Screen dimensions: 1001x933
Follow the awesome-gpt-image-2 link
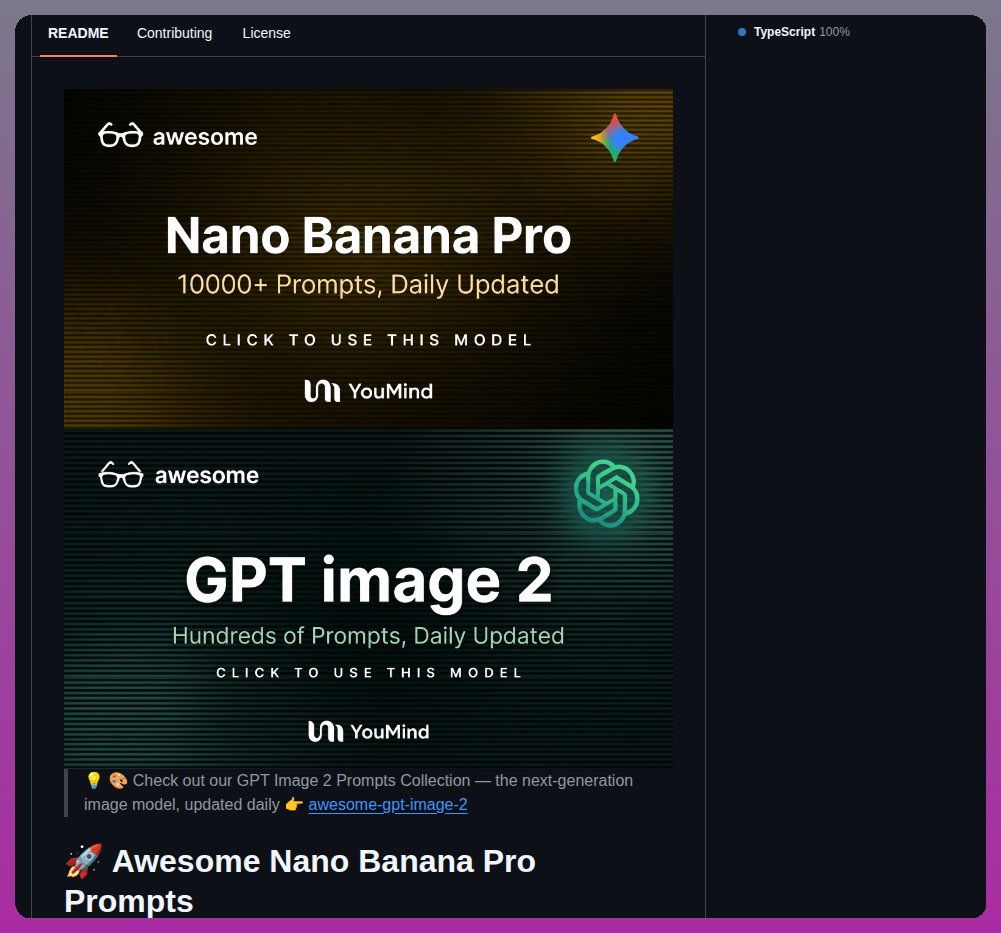(388, 805)
